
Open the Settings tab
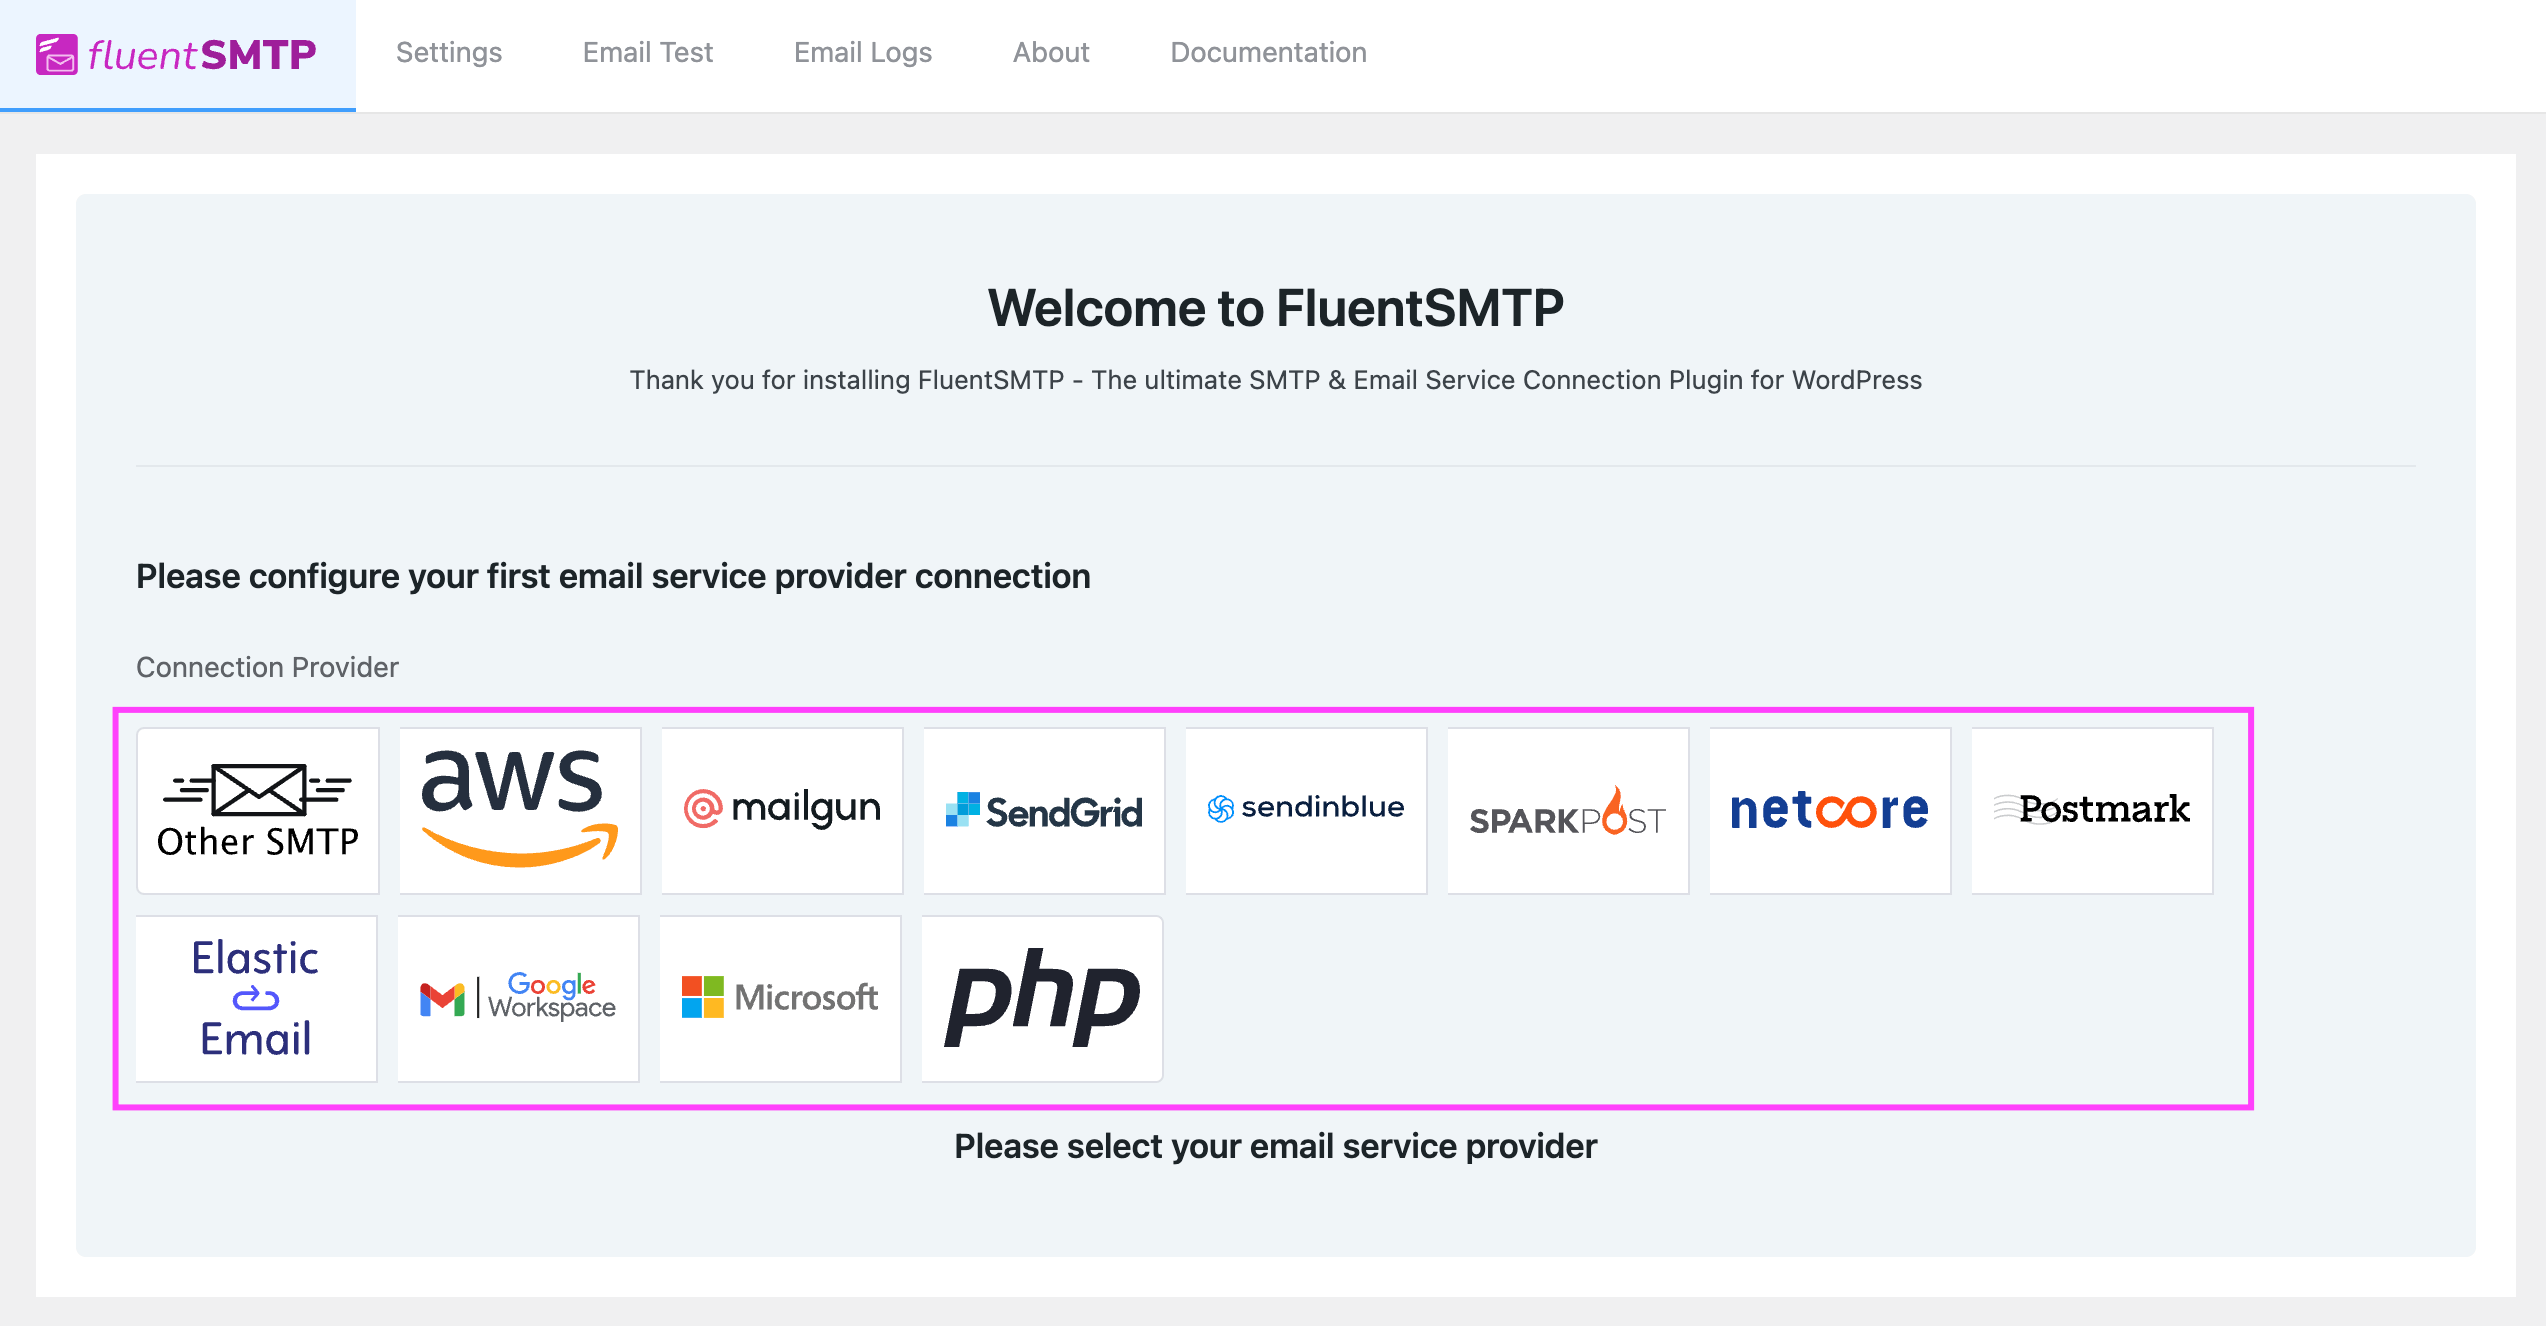pos(448,52)
